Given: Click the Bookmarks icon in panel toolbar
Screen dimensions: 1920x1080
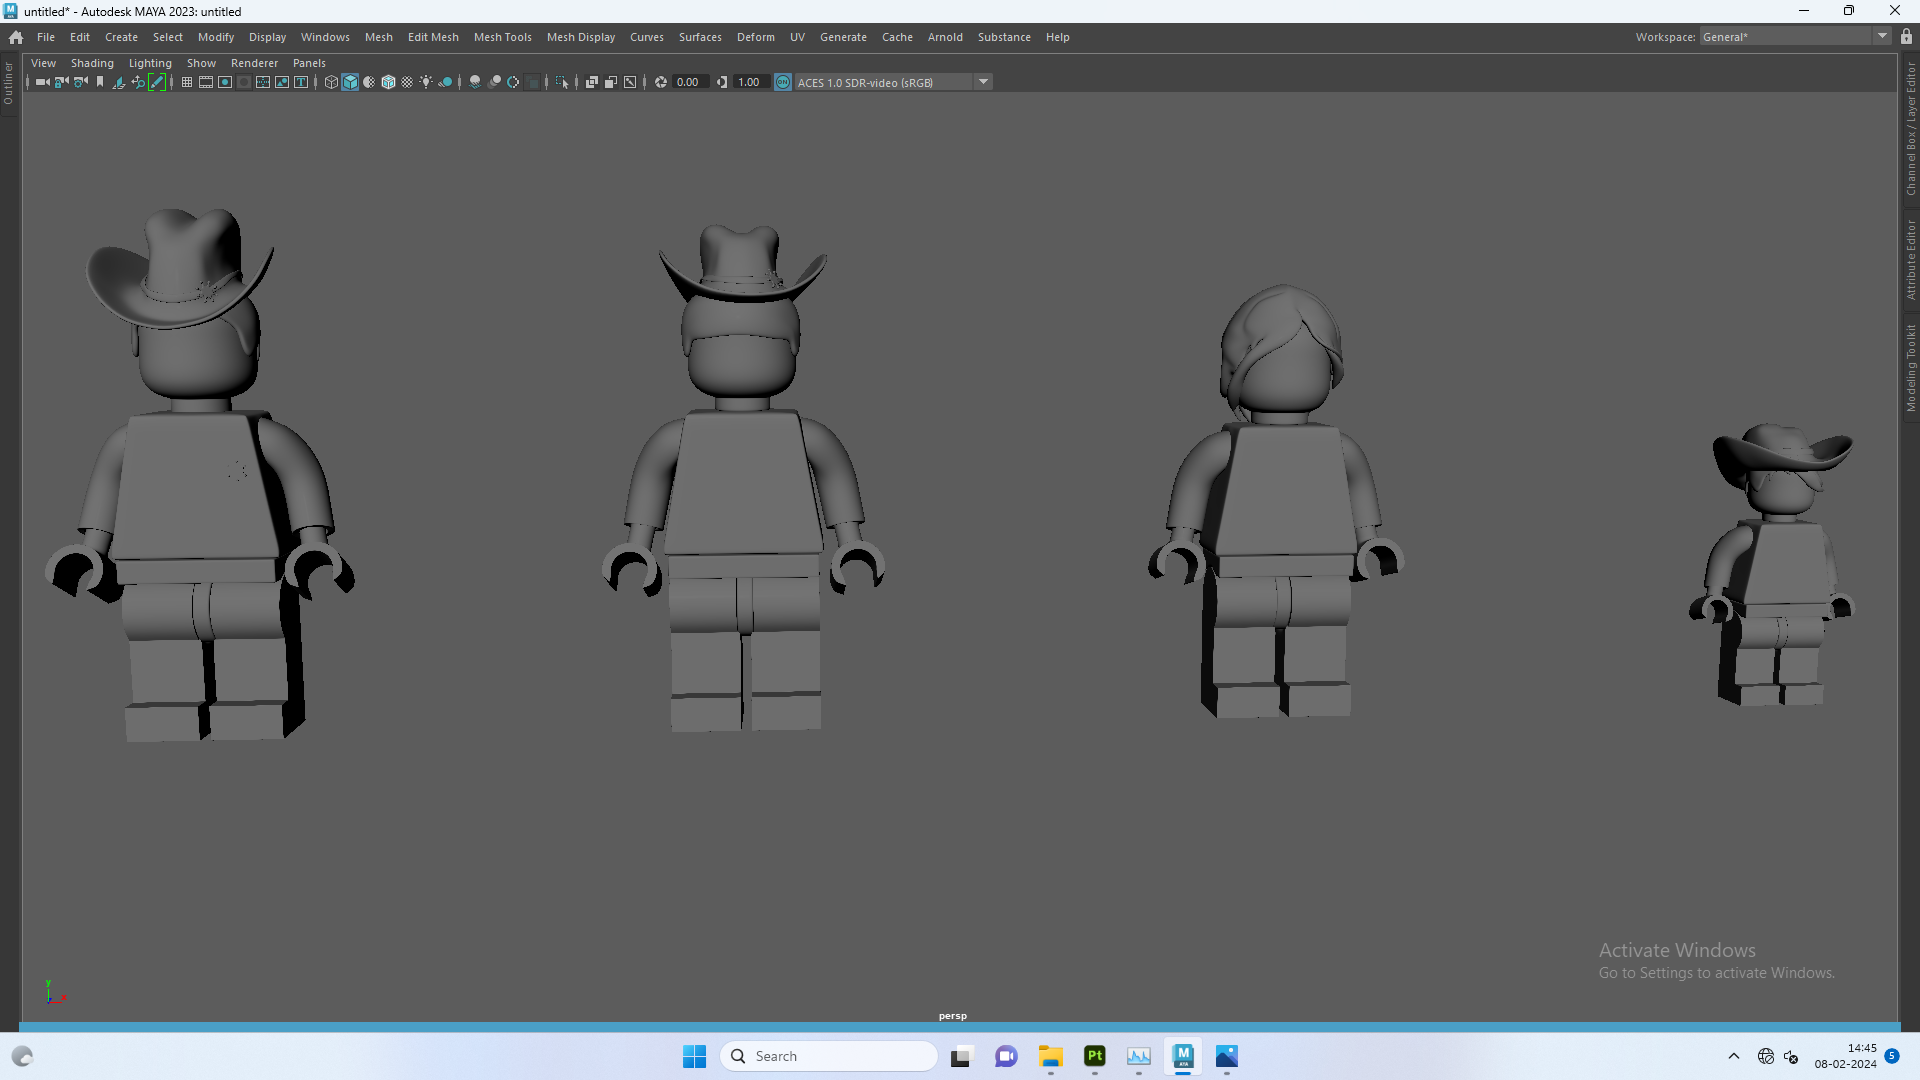Looking at the screenshot, I should [99, 82].
